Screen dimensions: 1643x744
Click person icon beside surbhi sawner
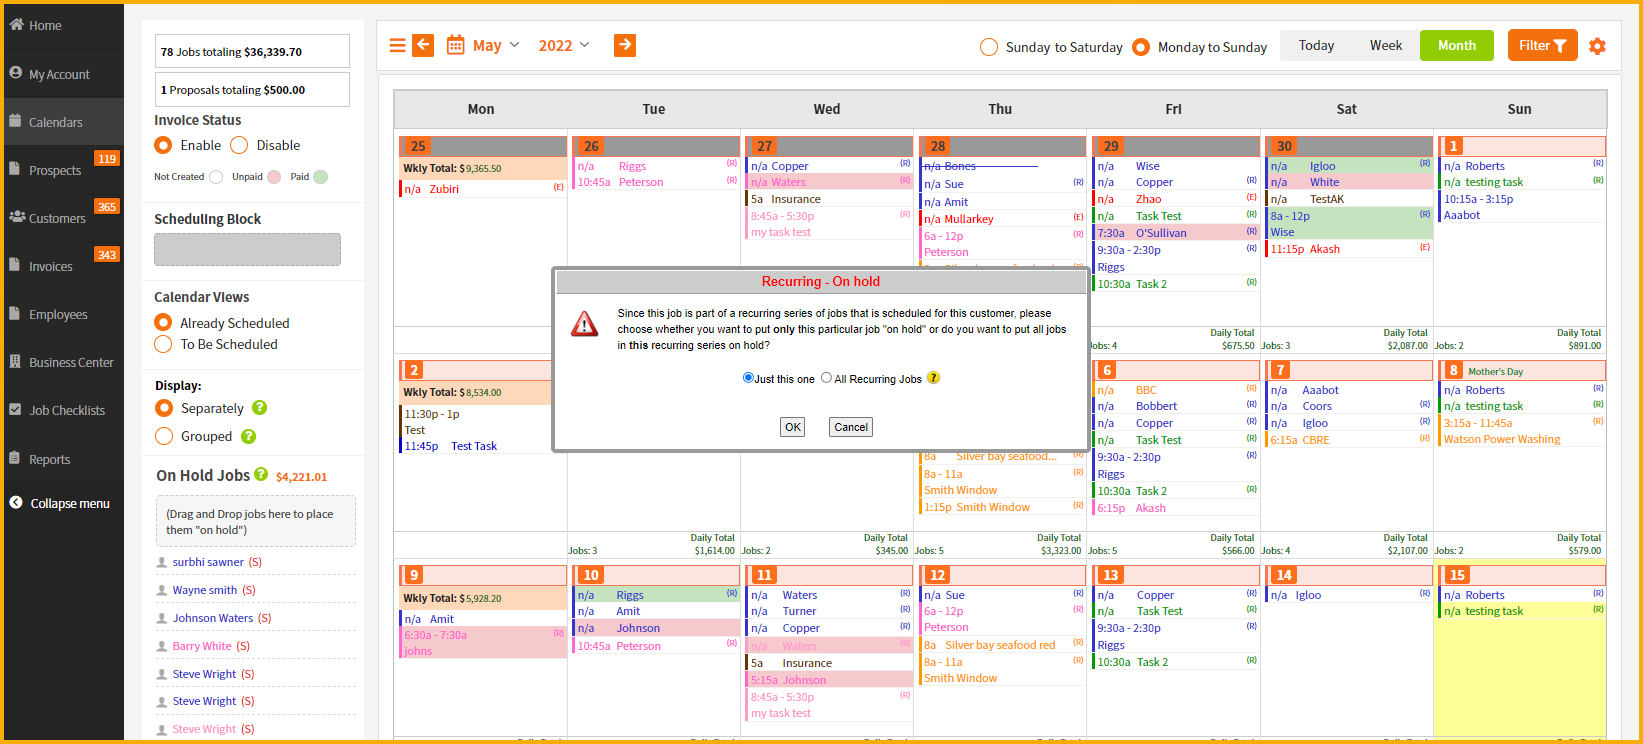(162, 562)
